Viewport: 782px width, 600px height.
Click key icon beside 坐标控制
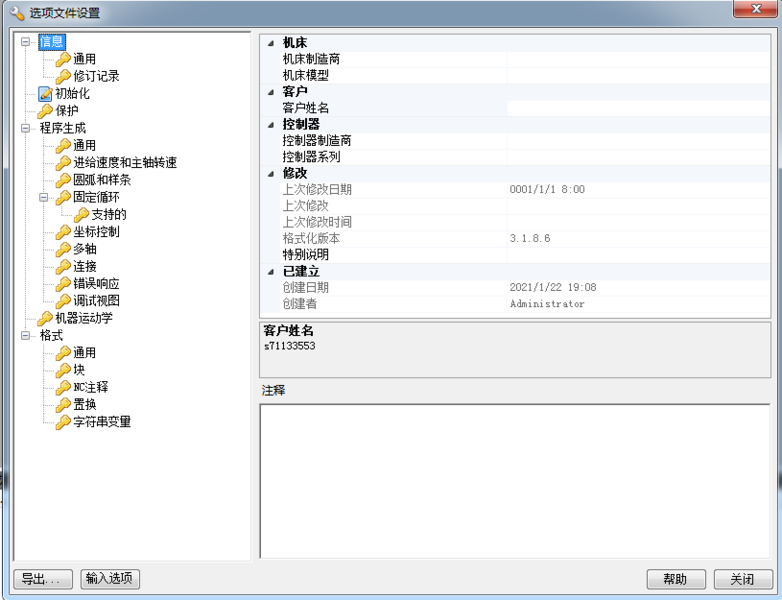point(63,232)
